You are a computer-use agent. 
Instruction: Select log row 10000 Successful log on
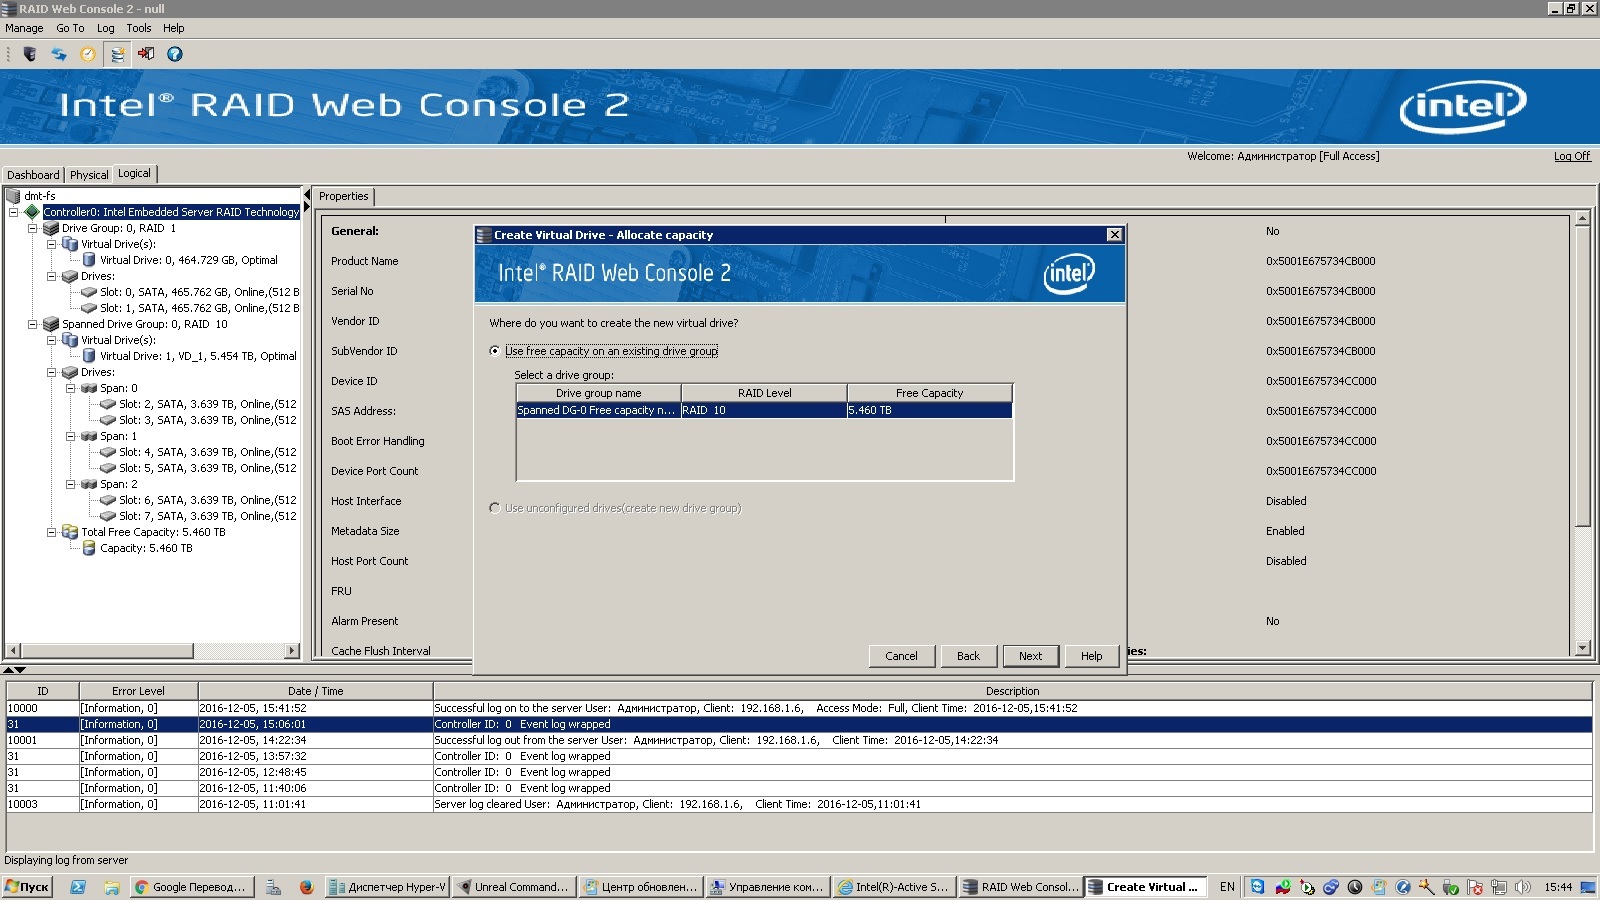799,708
